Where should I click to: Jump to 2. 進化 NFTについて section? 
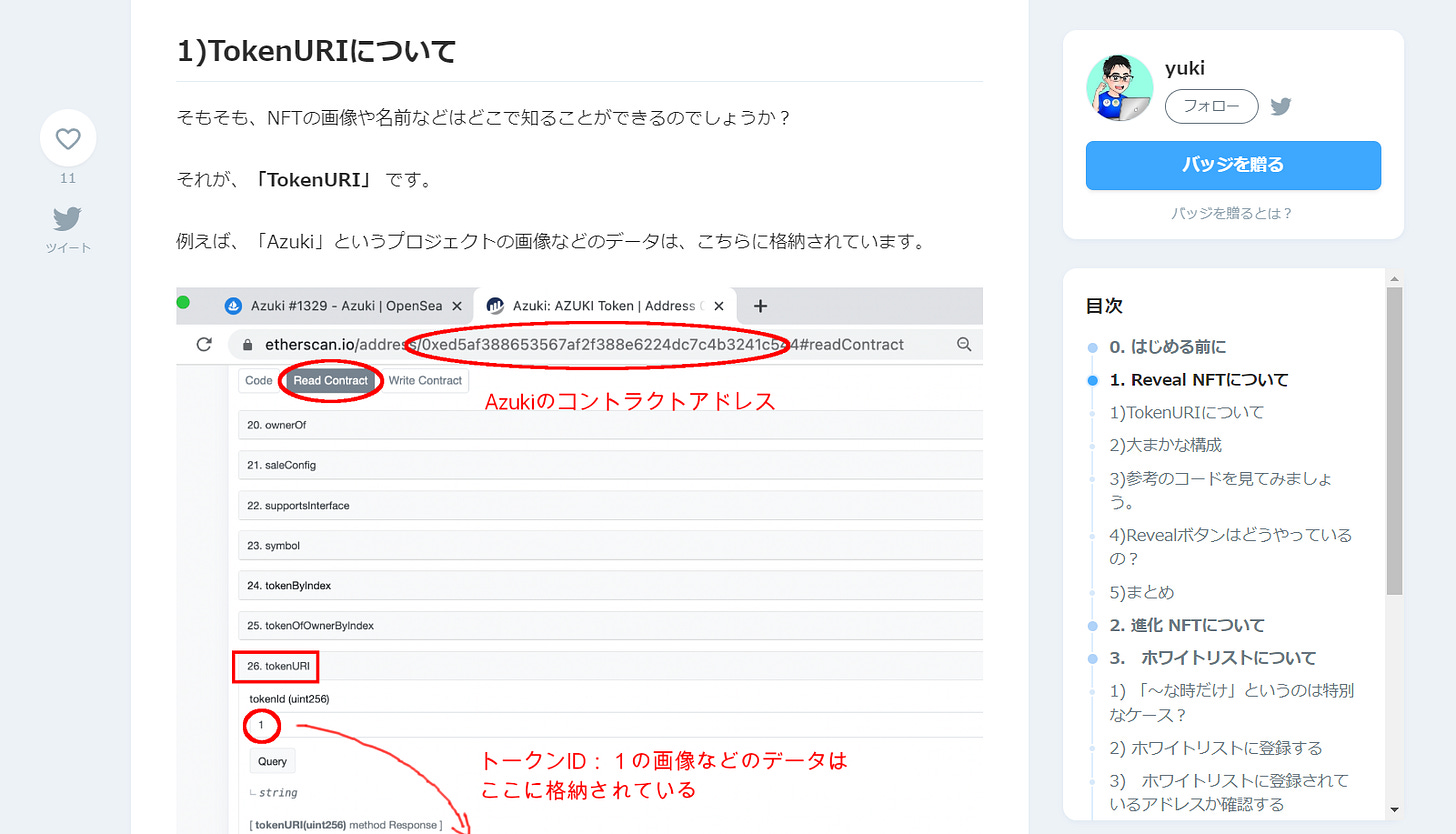[x=1186, y=625]
